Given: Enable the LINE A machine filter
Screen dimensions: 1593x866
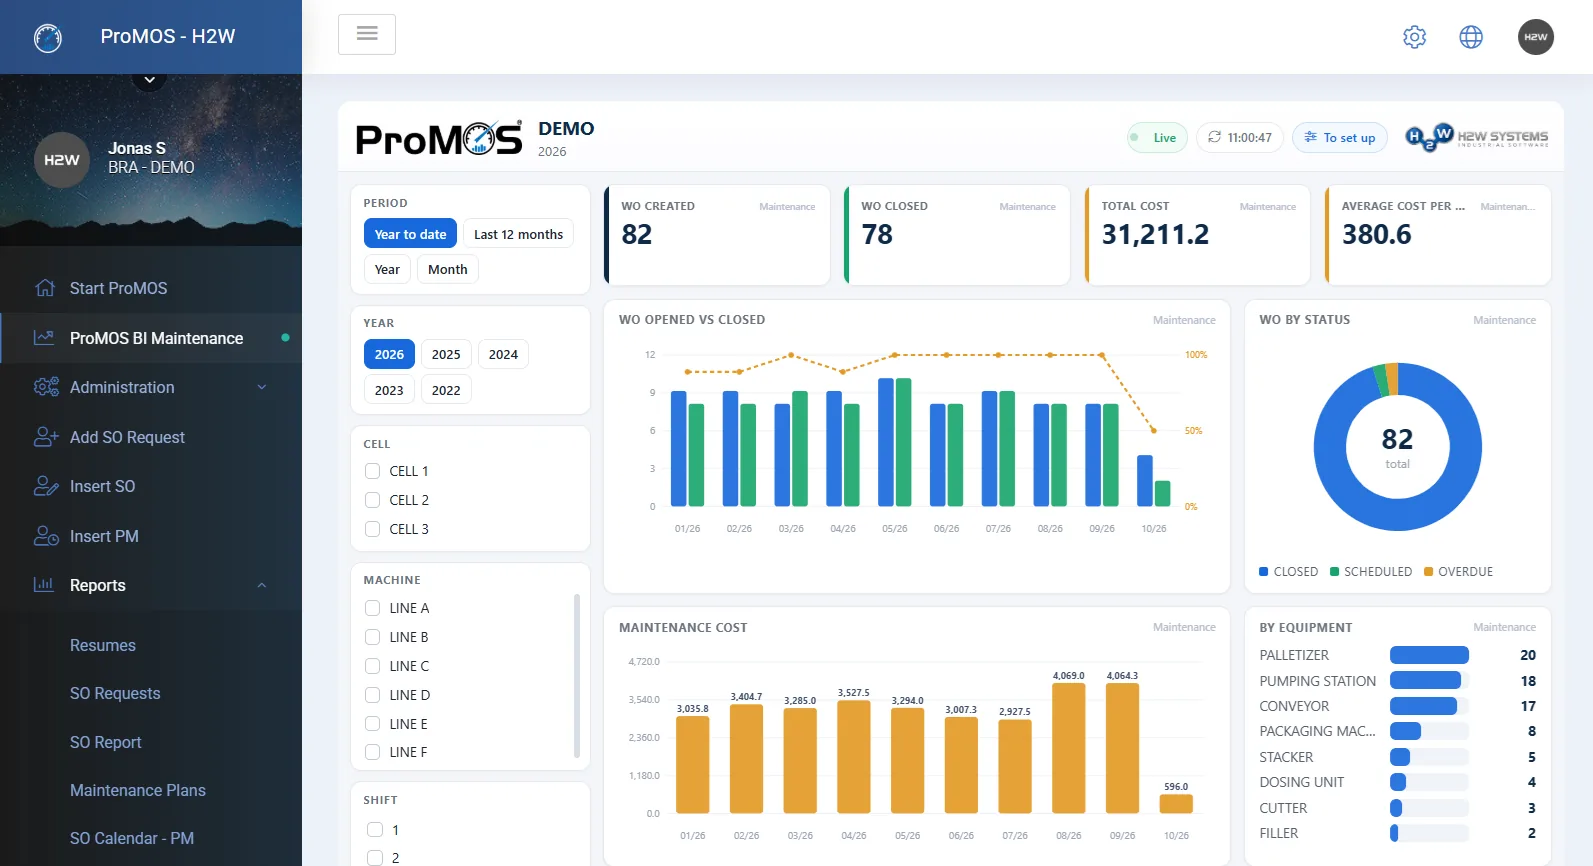Looking at the screenshot, I should tap(372, 608).
